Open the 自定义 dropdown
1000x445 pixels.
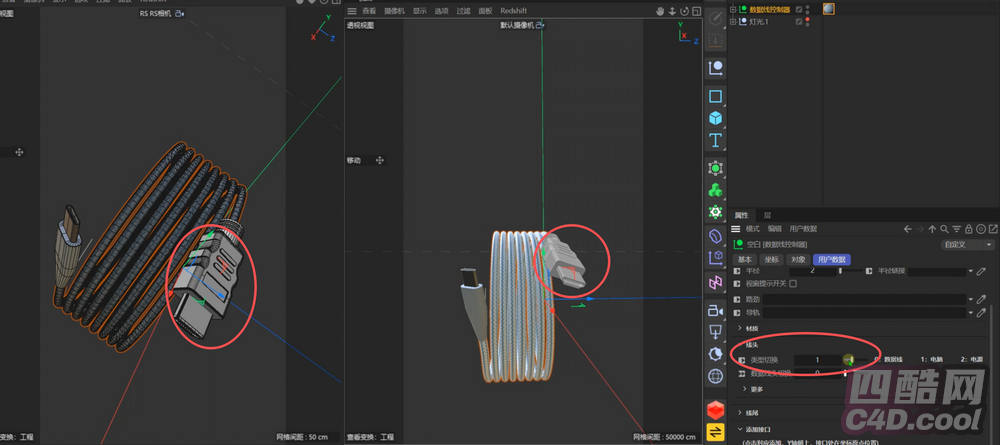point(967,244)
